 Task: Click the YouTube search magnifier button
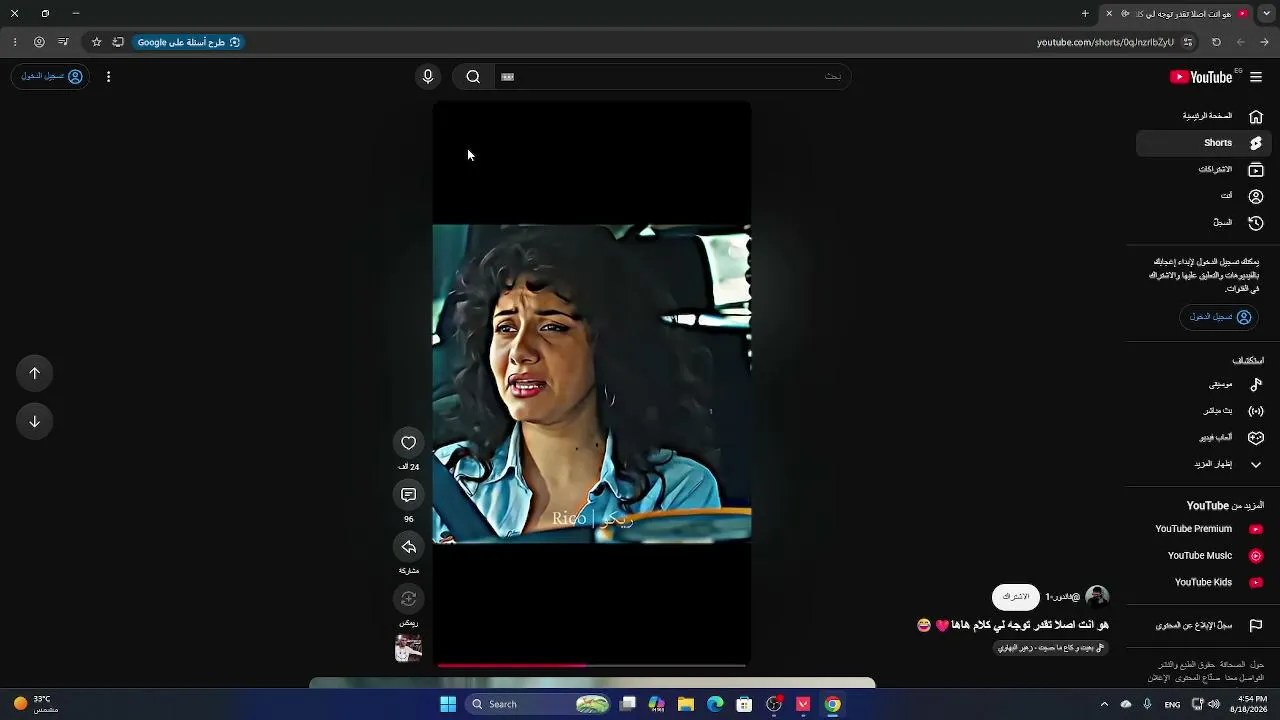(473, 77)
